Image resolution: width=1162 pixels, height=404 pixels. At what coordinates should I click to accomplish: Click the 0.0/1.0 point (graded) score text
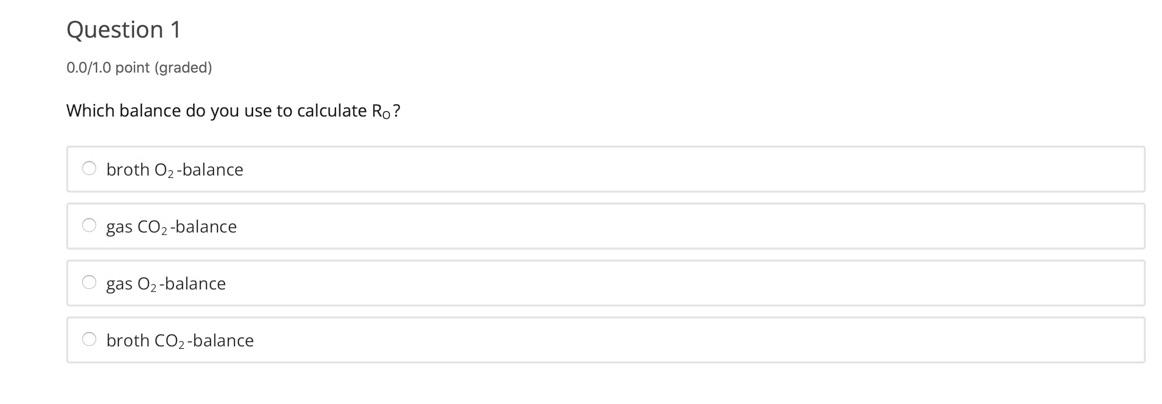139,68
